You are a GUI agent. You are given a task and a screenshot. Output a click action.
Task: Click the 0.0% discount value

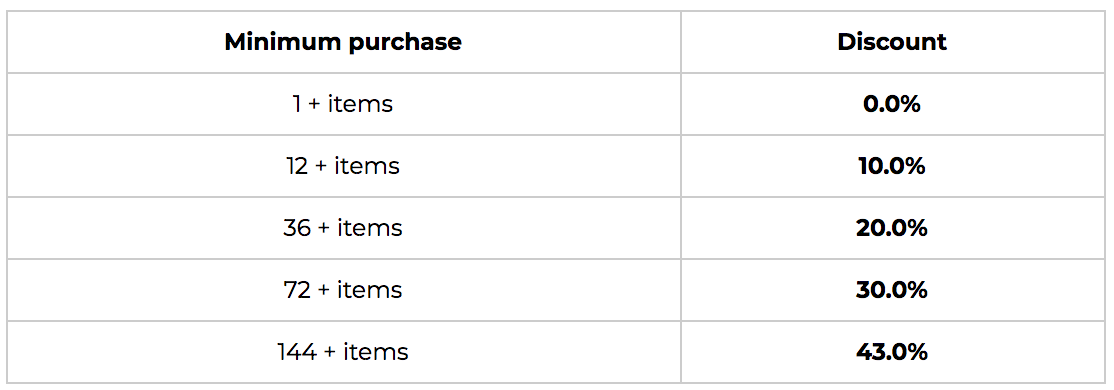pyautogui.click(x=892, y=104)
